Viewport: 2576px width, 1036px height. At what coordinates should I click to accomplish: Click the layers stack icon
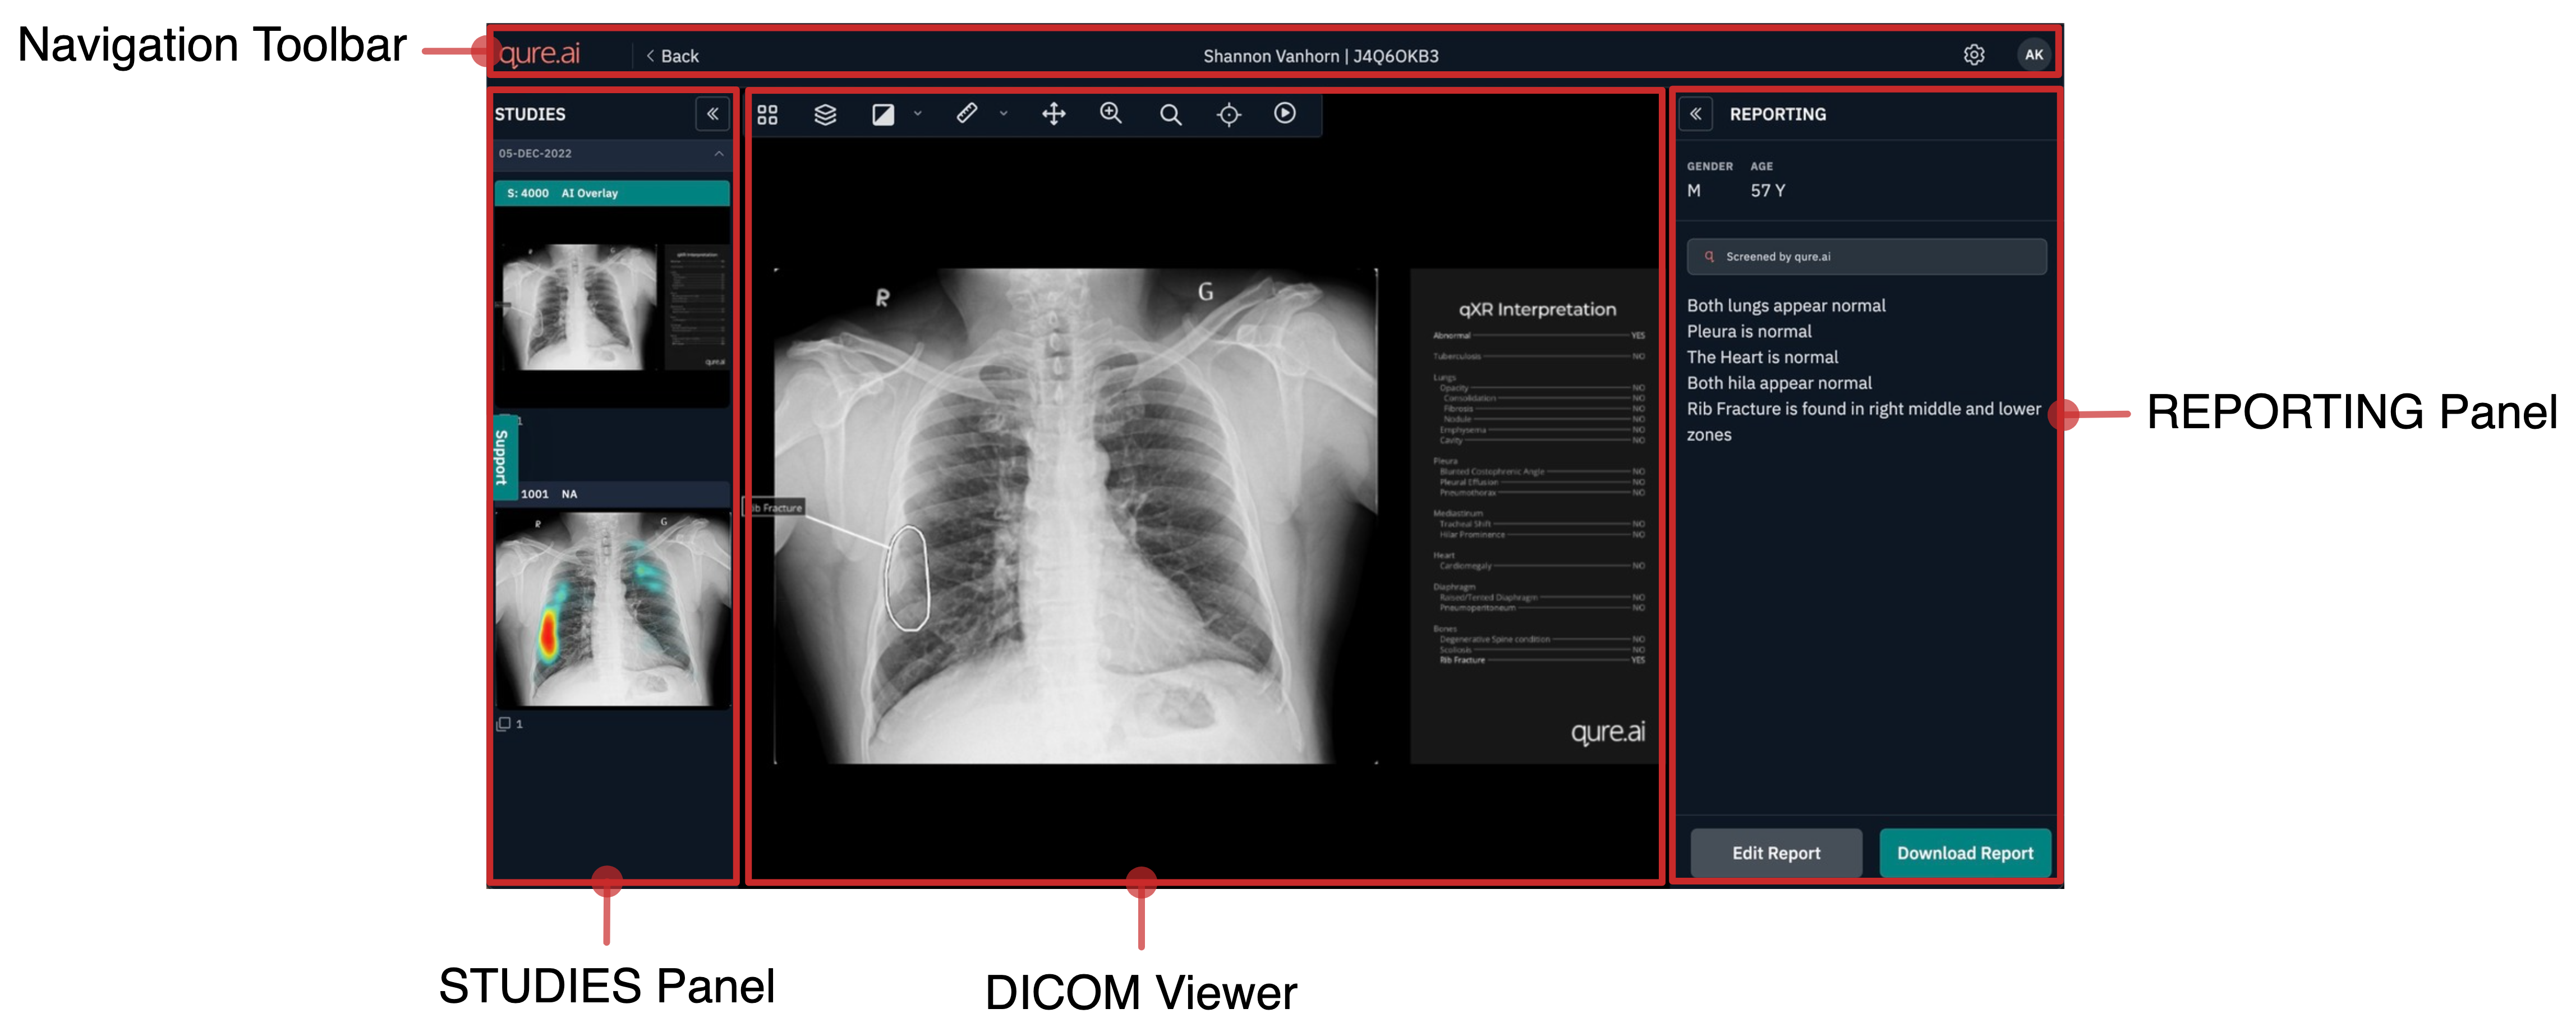tap(825, 115)
